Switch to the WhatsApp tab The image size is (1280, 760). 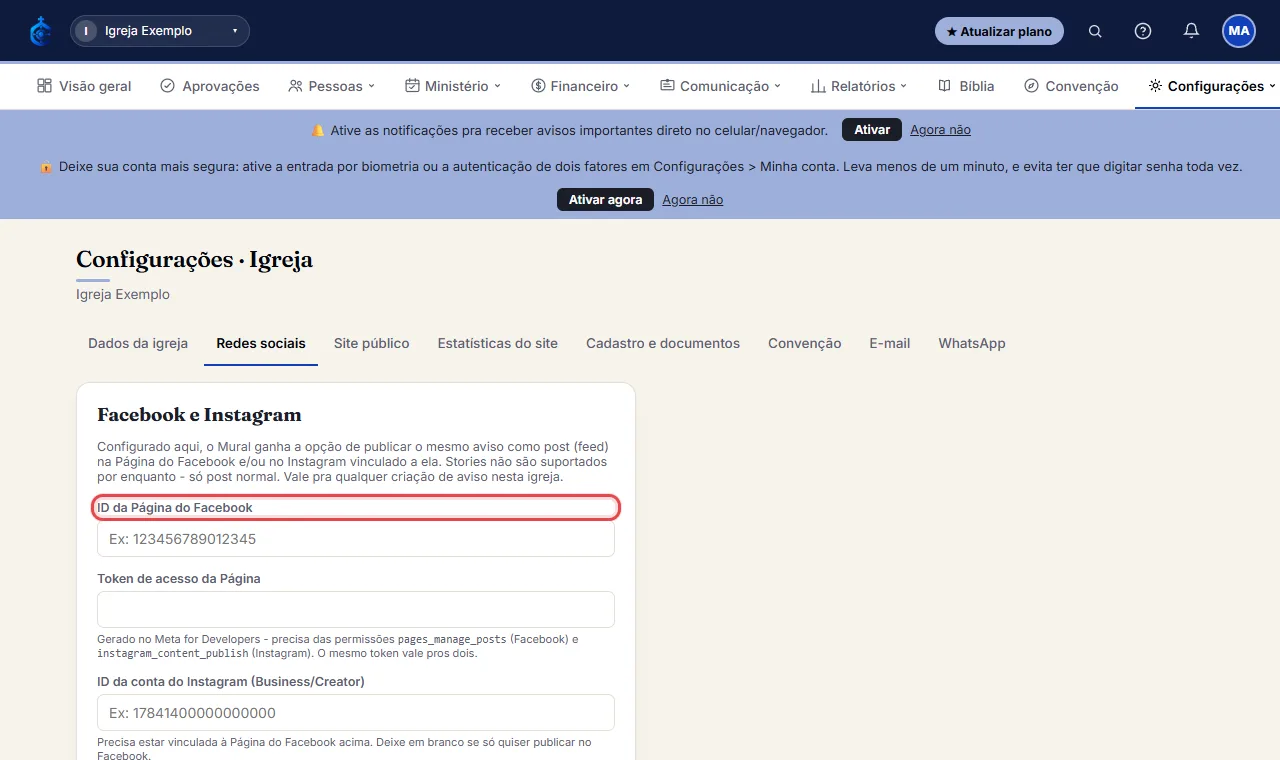point(972,343)
